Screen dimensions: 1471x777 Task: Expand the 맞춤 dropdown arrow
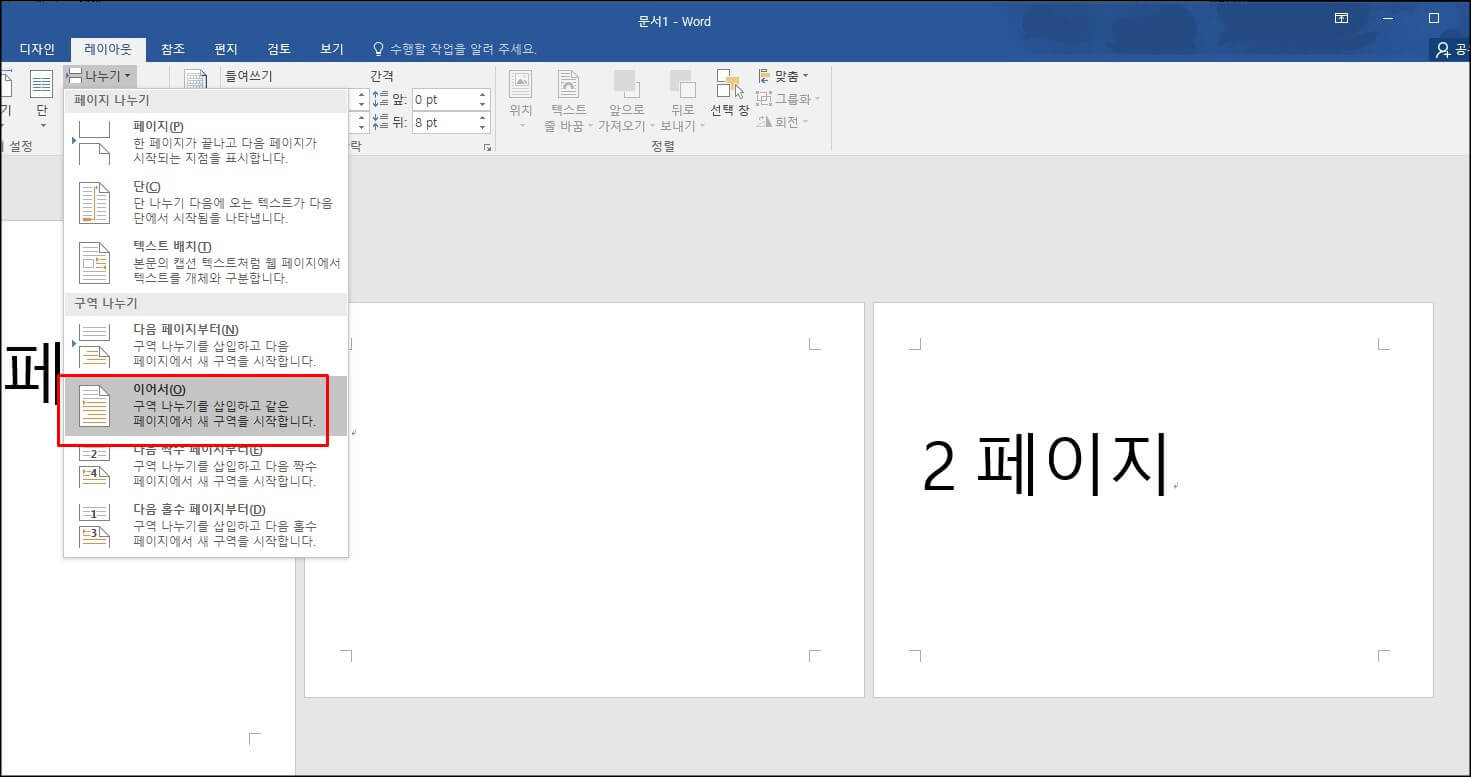(807, 74)
